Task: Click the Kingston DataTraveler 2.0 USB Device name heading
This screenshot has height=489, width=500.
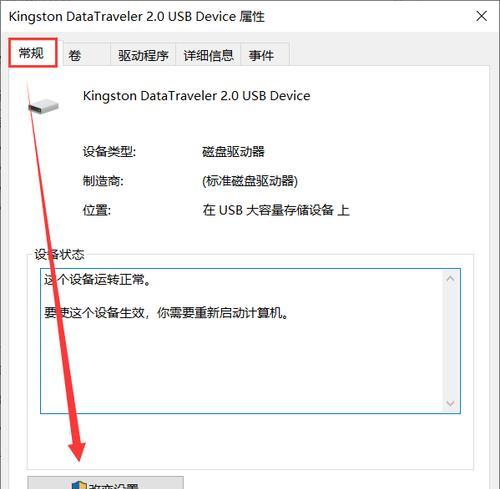Action: (x=197, y=96)
